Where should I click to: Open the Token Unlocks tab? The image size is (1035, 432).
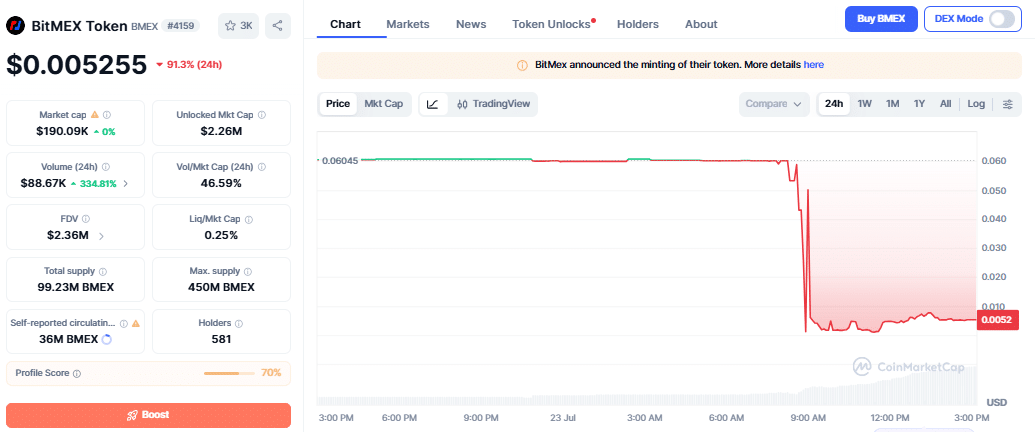553,24
